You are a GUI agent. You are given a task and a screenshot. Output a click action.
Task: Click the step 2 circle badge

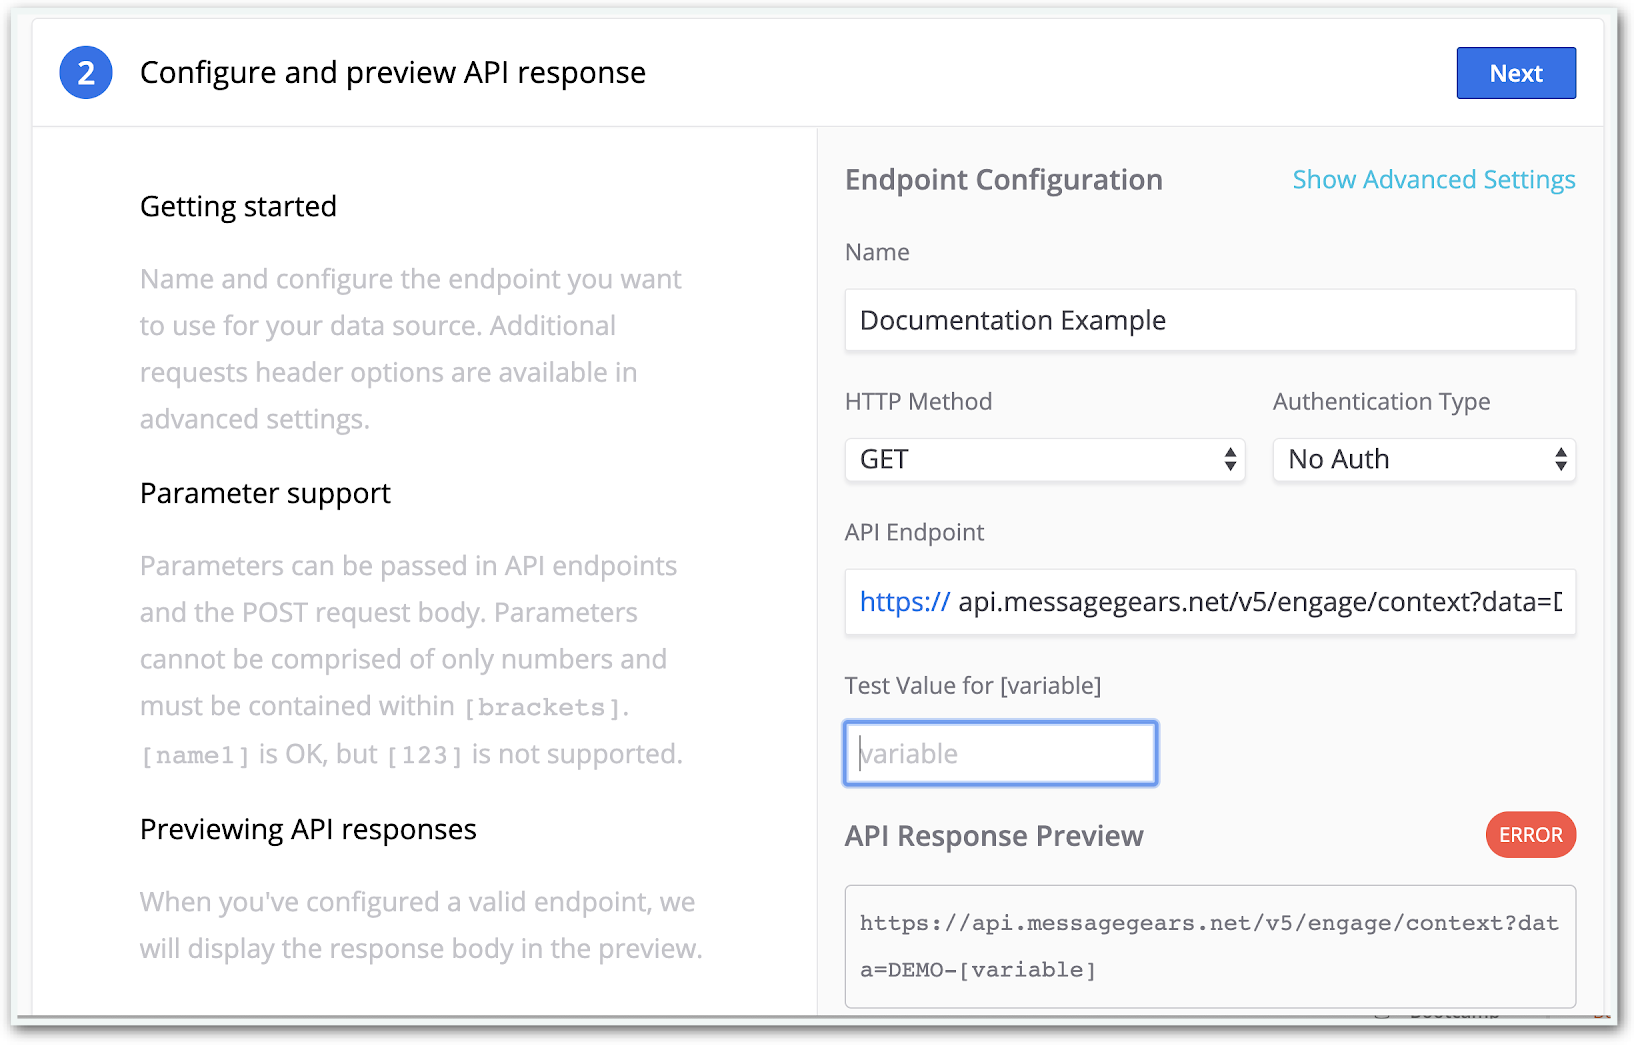pyautogui.click(x=86, y=72)
